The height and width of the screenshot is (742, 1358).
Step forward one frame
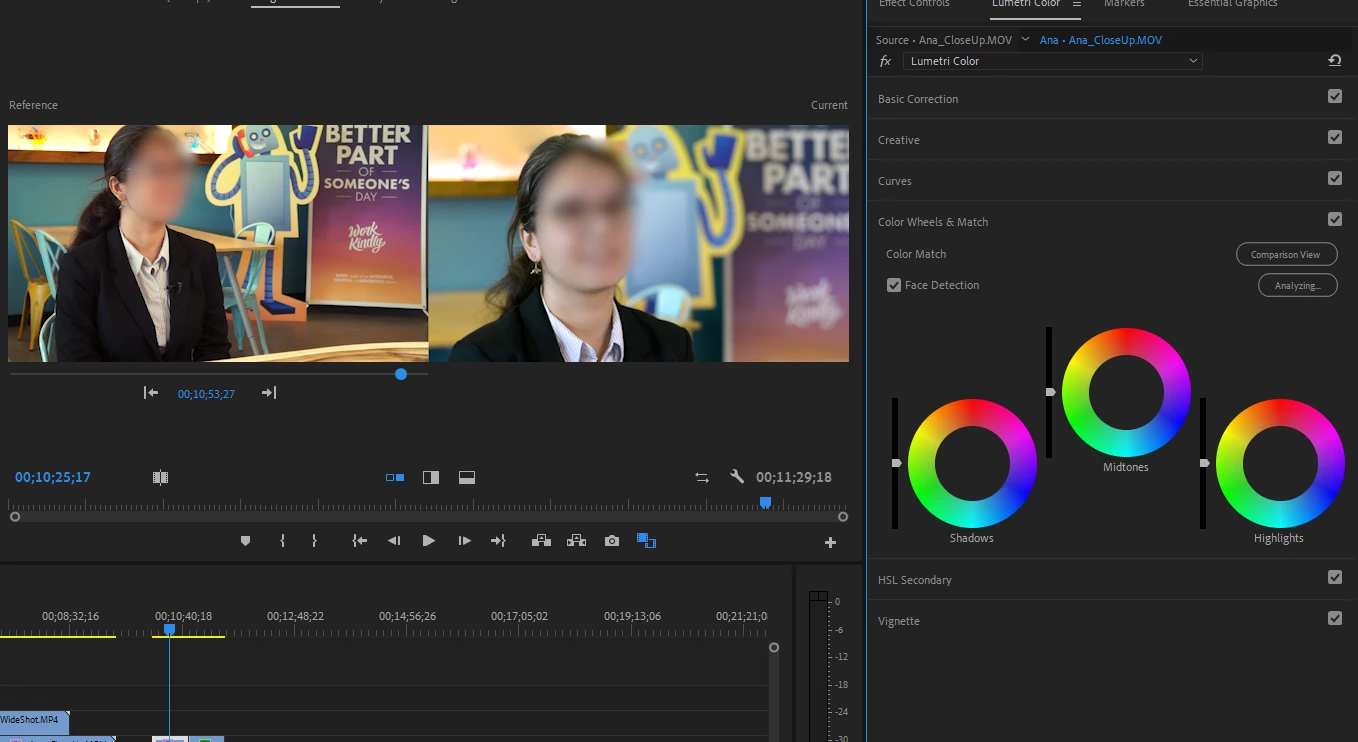[x=464, y=541]
